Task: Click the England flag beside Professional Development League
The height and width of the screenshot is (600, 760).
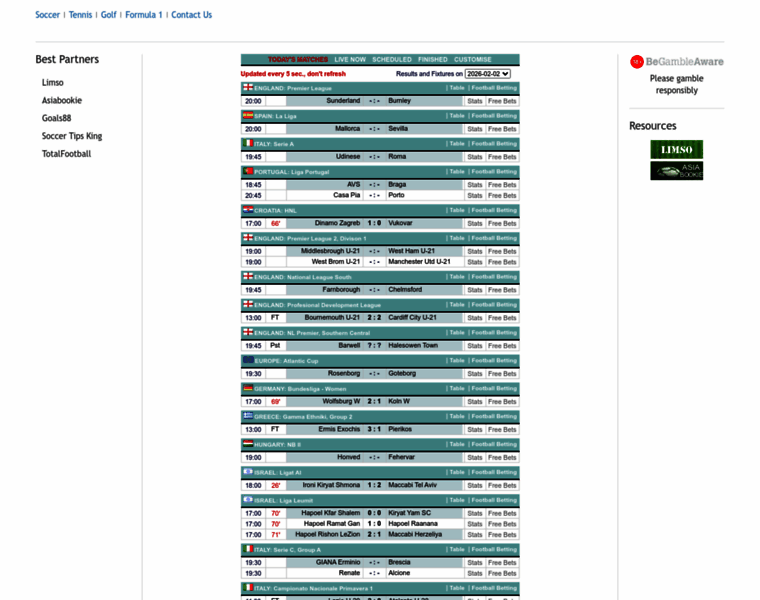Action: click(x=248, y=304)
